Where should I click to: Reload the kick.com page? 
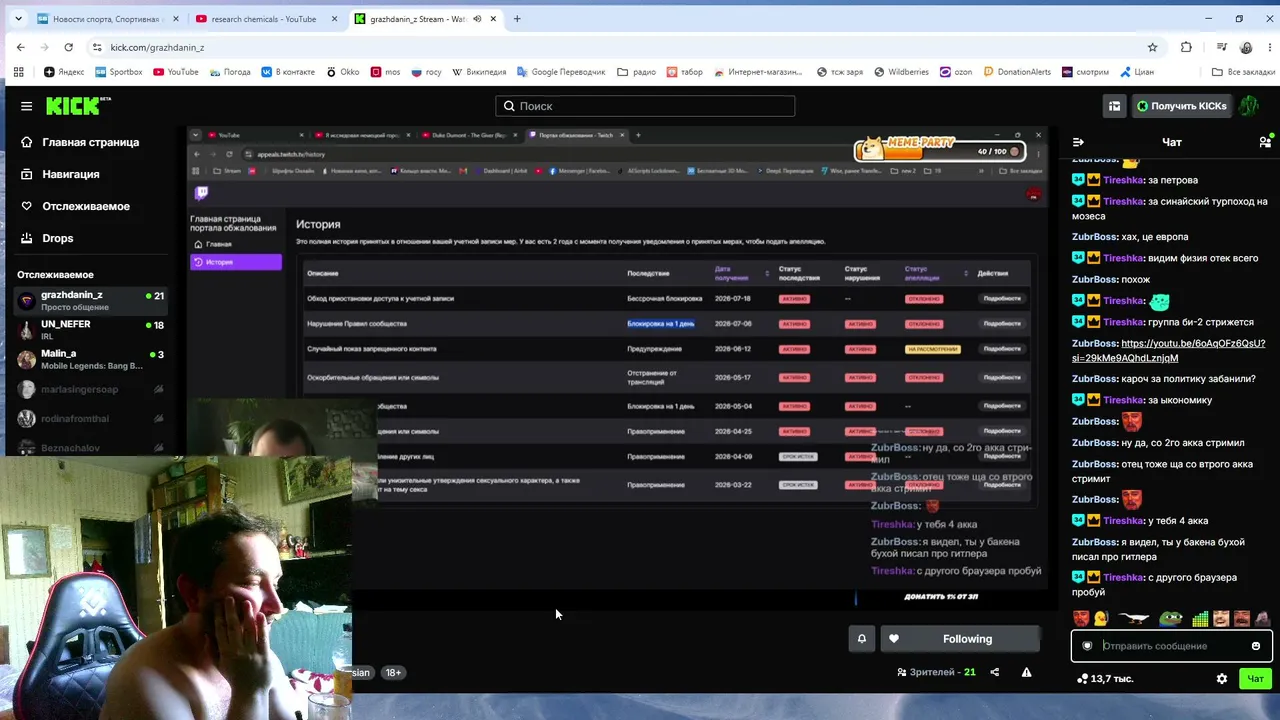68,47
